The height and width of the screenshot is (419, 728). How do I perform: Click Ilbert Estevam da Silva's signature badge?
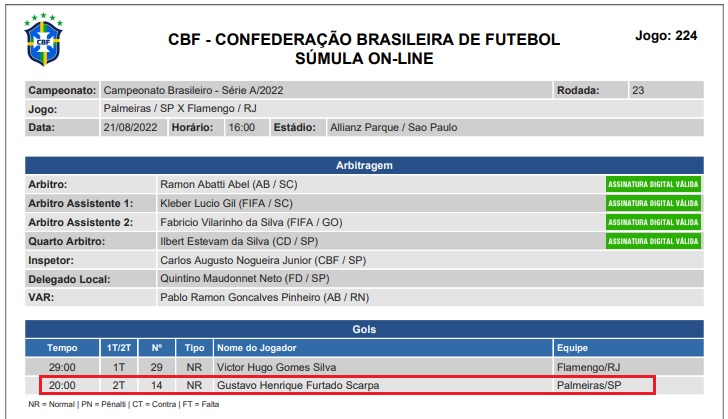pyautogui.click(x=653, y=241)
